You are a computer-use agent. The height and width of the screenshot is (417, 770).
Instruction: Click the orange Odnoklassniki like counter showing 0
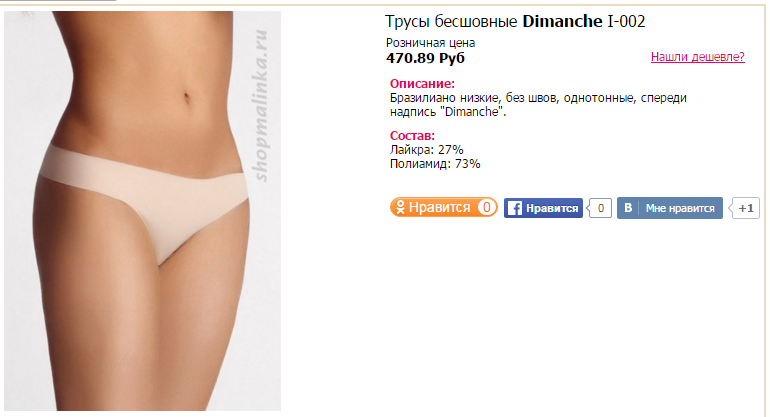click(x=486, y=207)
